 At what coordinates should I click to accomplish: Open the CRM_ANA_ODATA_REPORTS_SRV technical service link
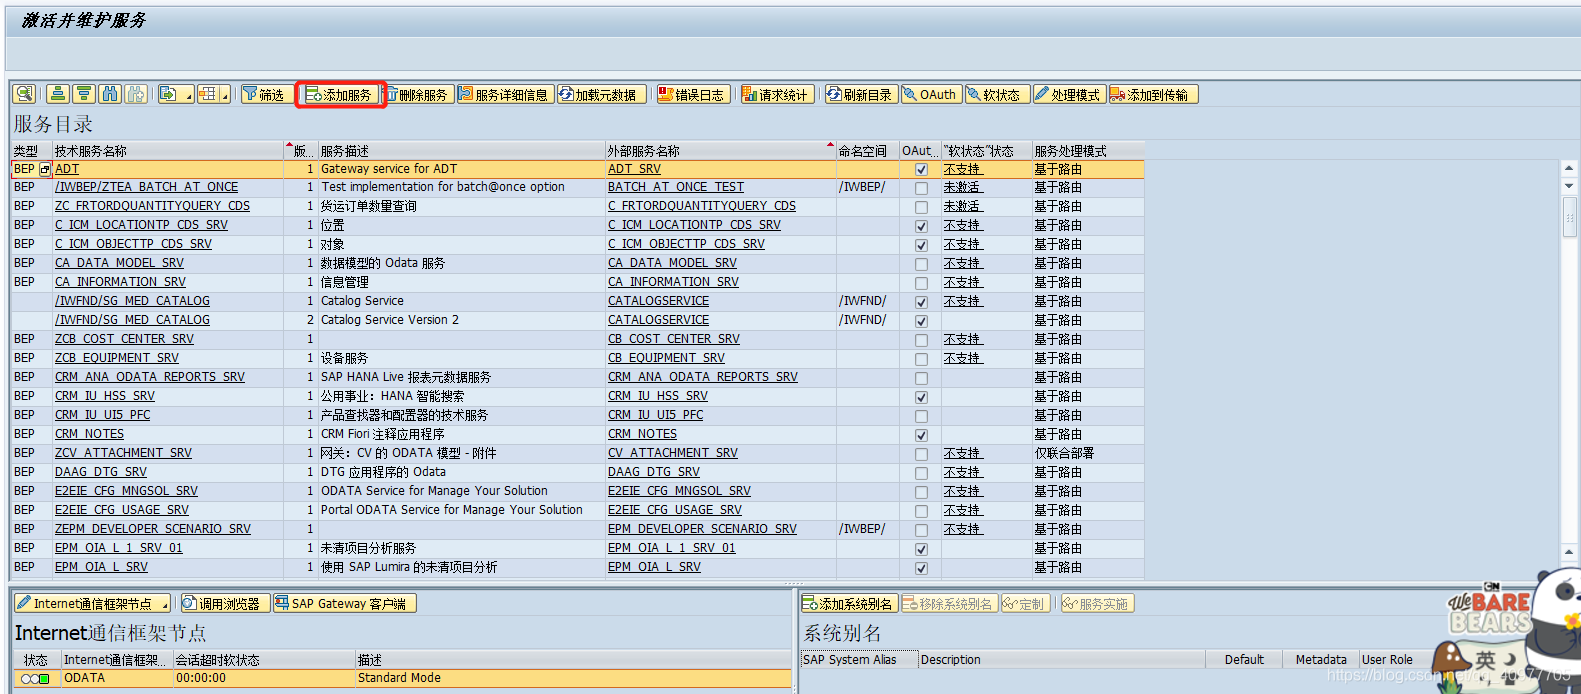pyautogui.click(x=150, y=377)
